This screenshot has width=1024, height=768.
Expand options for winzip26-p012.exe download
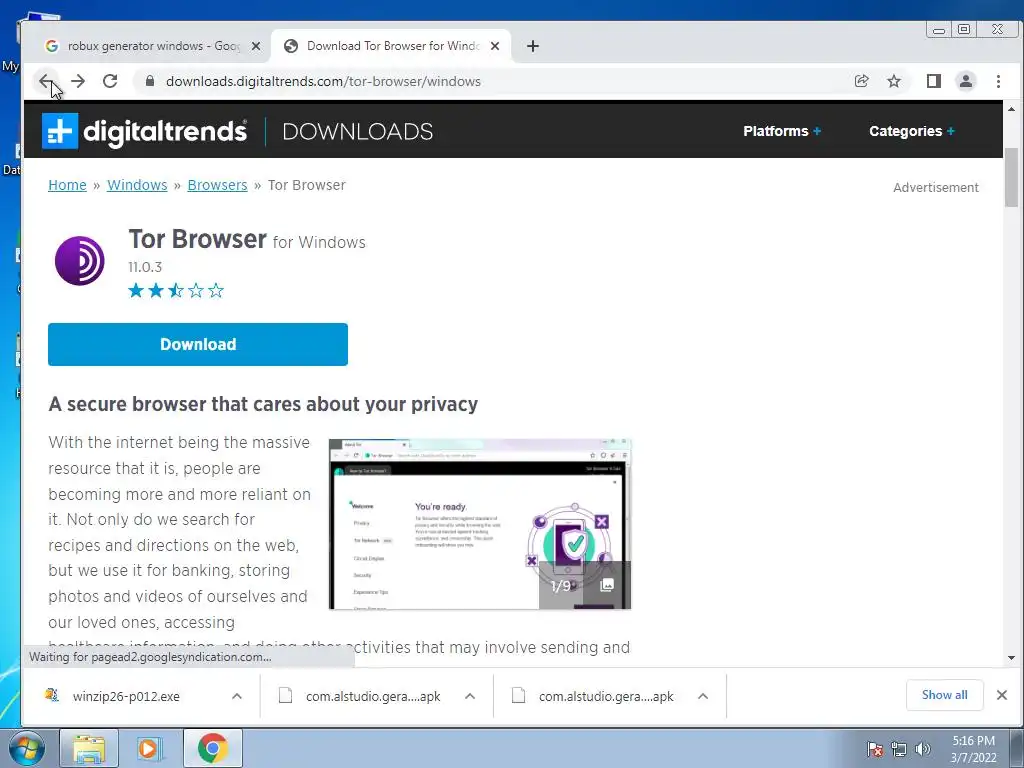coord(236,697)
